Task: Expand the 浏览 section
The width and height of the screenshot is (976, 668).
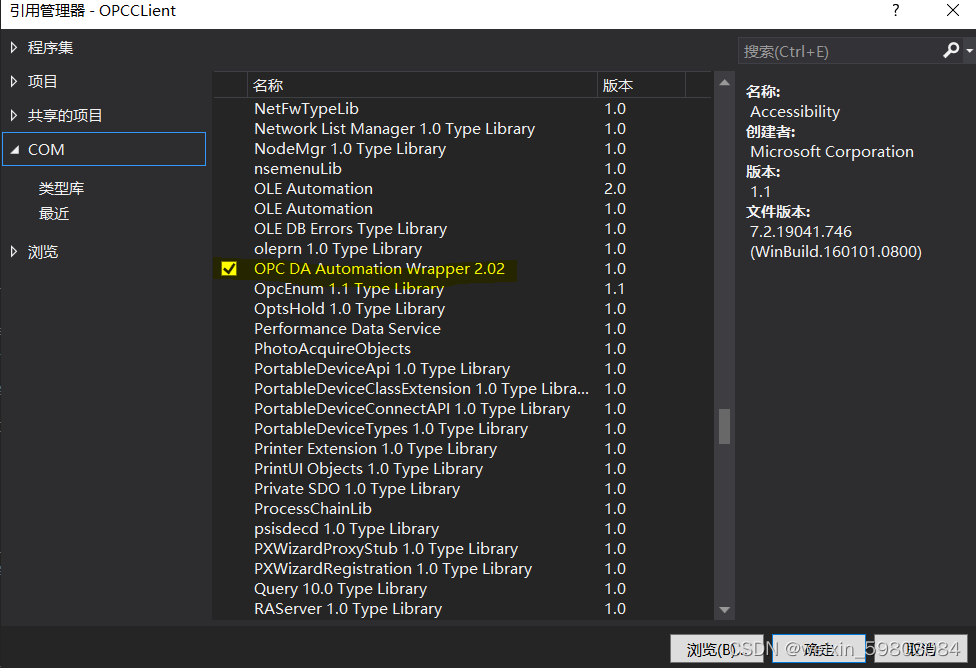Action: pos(14,251)
